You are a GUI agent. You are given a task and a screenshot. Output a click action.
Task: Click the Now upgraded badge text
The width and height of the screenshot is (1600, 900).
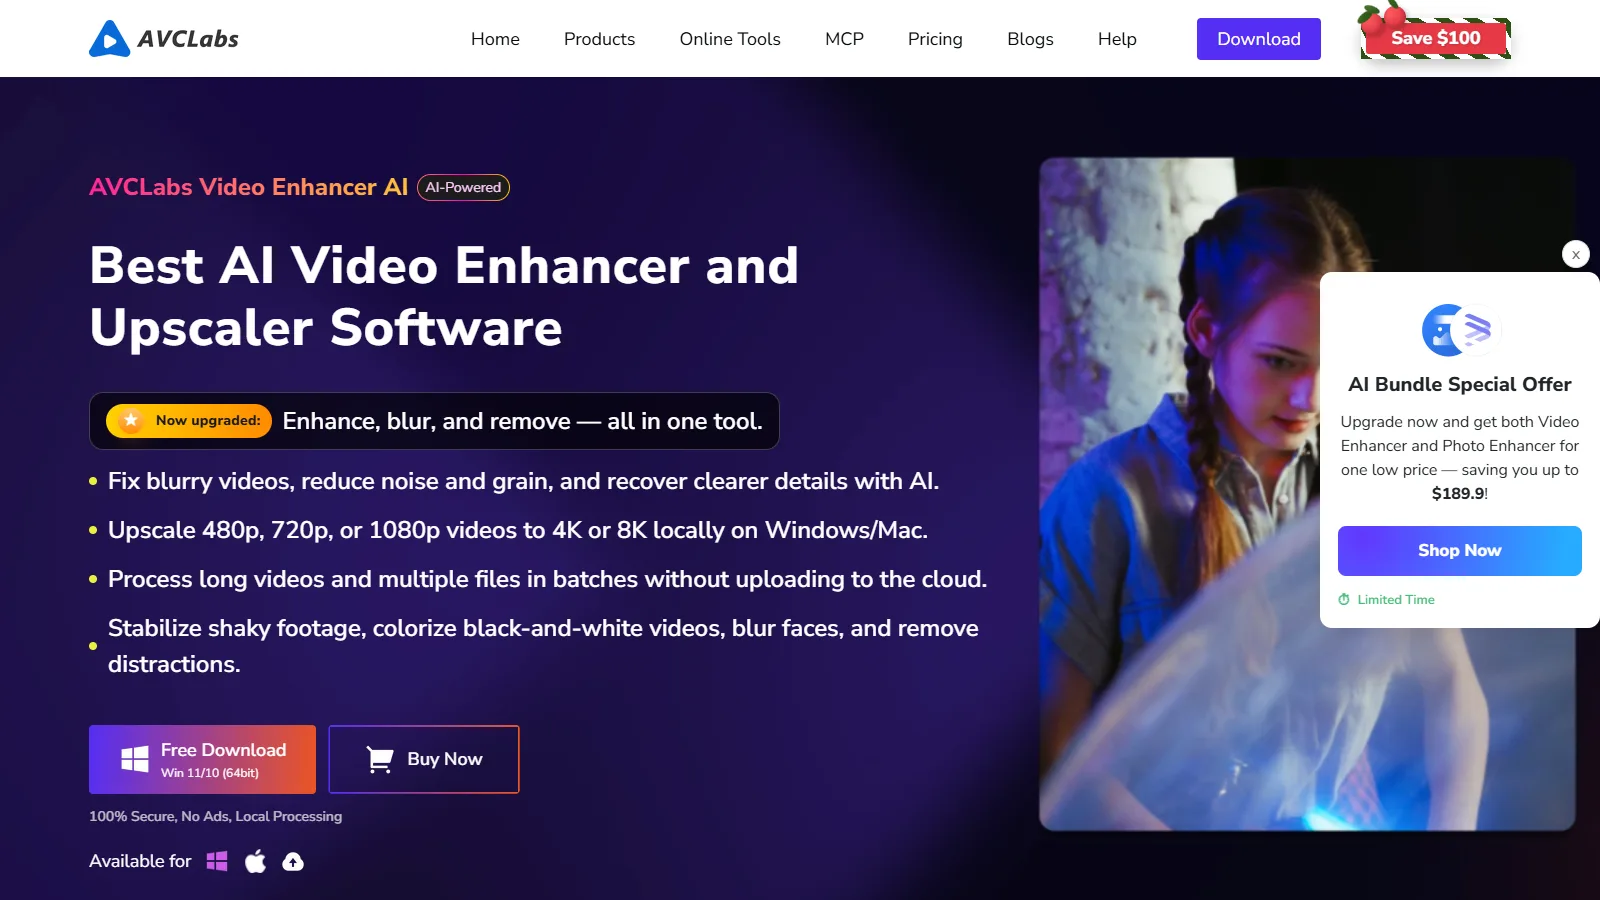tap(208, 421)
